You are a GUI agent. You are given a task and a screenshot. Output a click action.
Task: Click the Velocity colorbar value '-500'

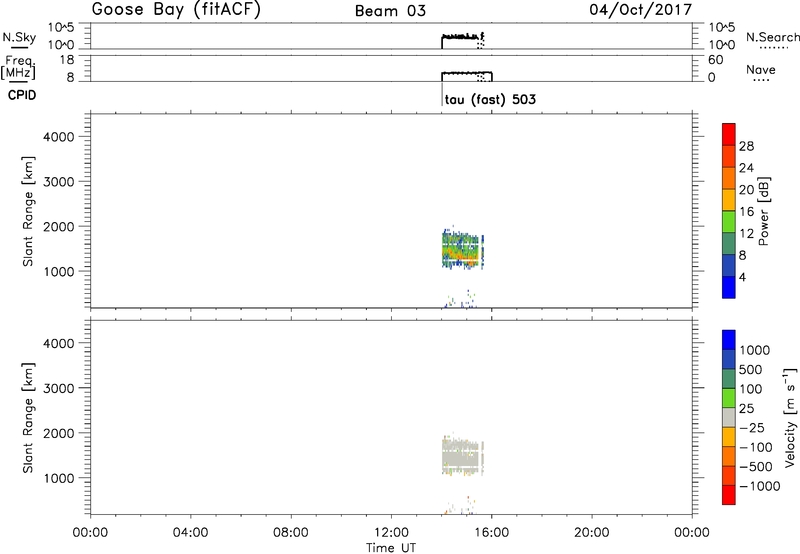click(756, 467)
